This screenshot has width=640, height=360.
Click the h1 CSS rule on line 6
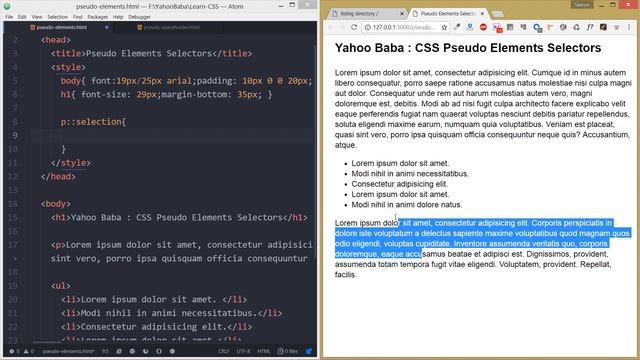tap(167, 94)
